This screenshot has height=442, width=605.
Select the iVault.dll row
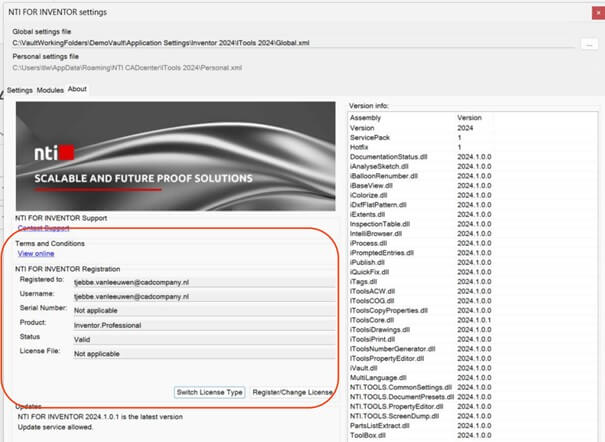473,368
